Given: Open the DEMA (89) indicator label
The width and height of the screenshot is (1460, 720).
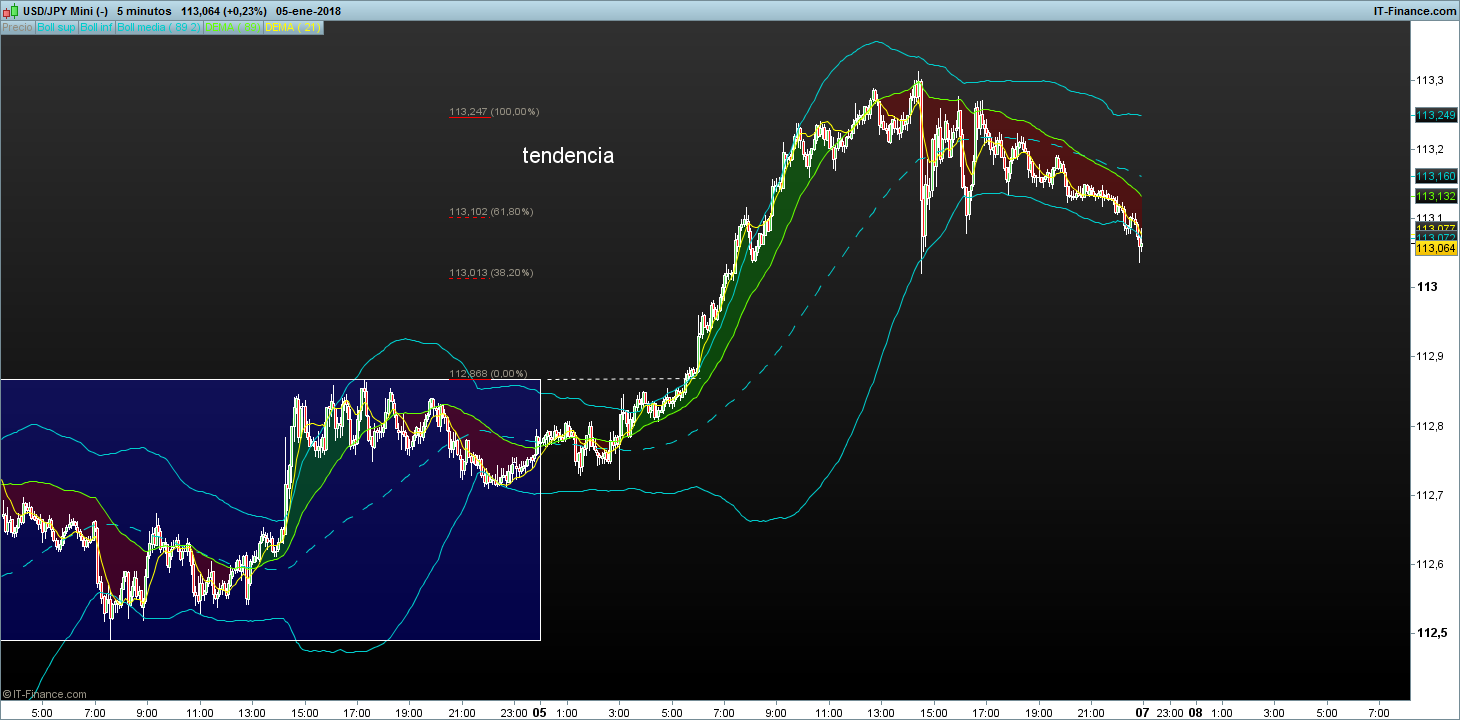Looking at the screenshot, I should pos(233,28).
